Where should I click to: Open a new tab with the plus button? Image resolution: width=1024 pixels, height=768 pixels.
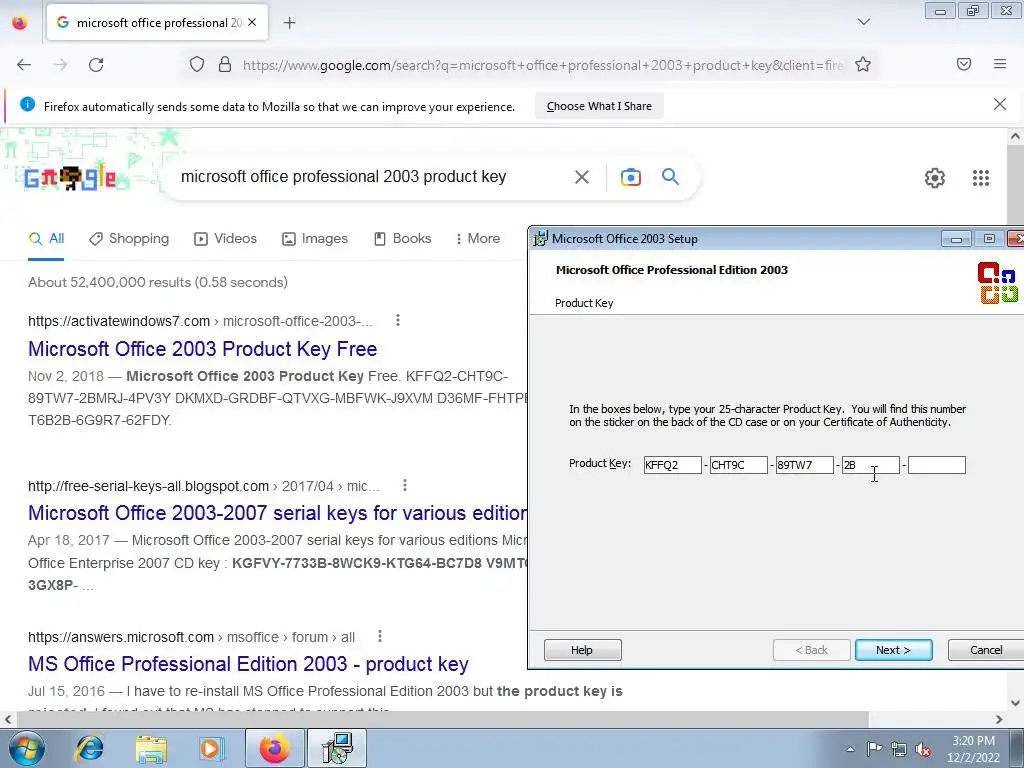click(289, 23)
